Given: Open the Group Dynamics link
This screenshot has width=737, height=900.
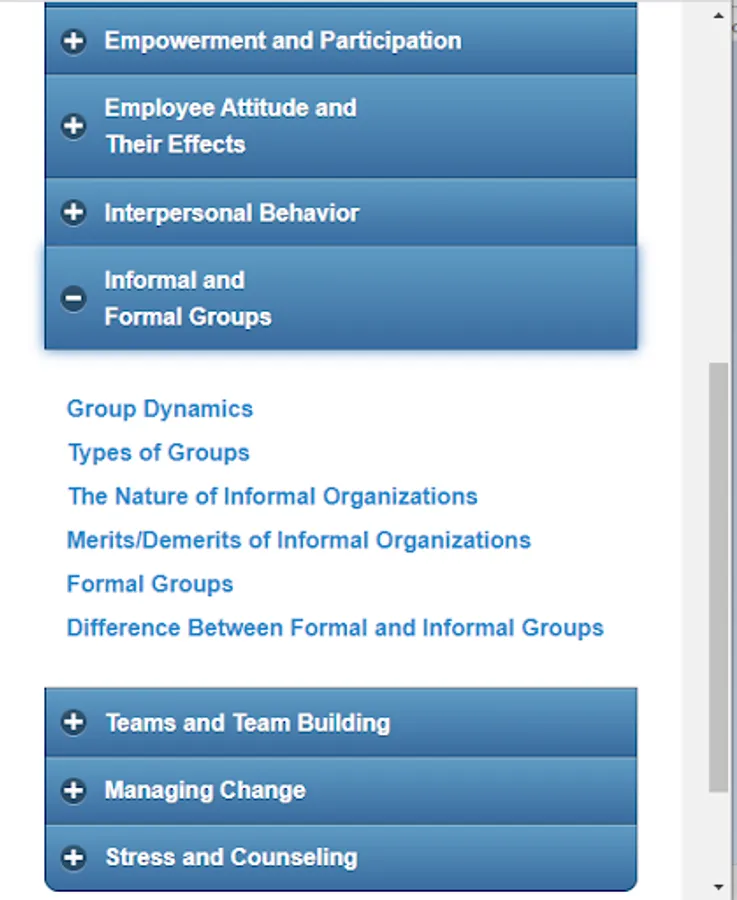Looking at the screenshot, I should coord(160,409).
